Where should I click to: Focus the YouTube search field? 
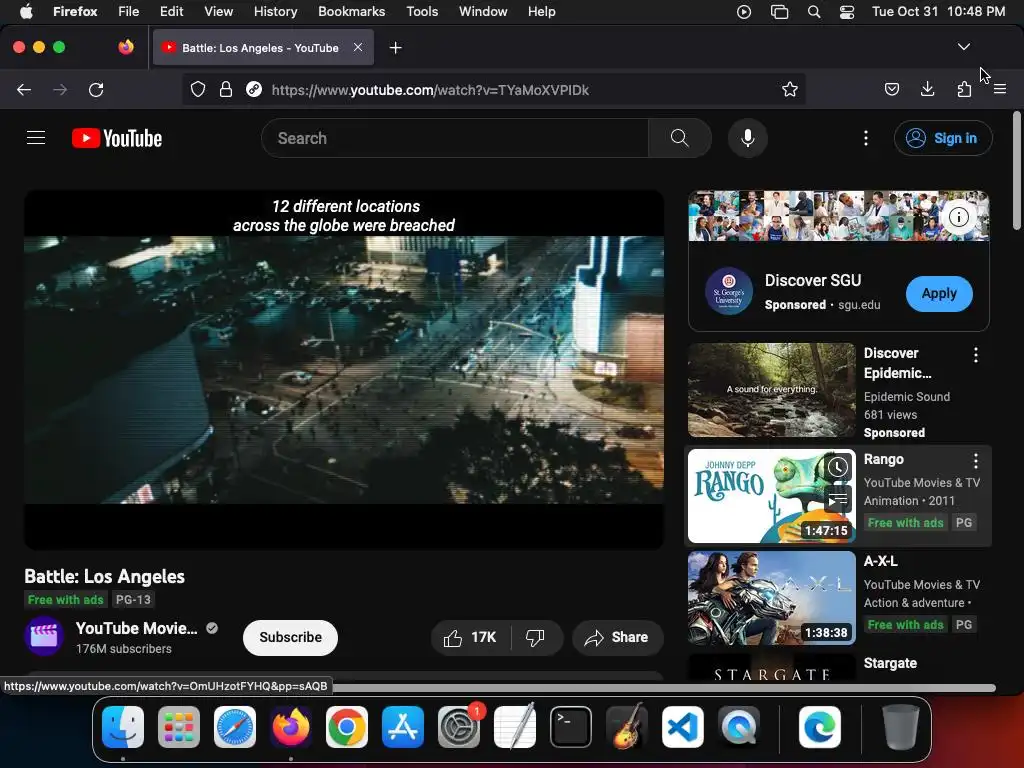[455, 138]
